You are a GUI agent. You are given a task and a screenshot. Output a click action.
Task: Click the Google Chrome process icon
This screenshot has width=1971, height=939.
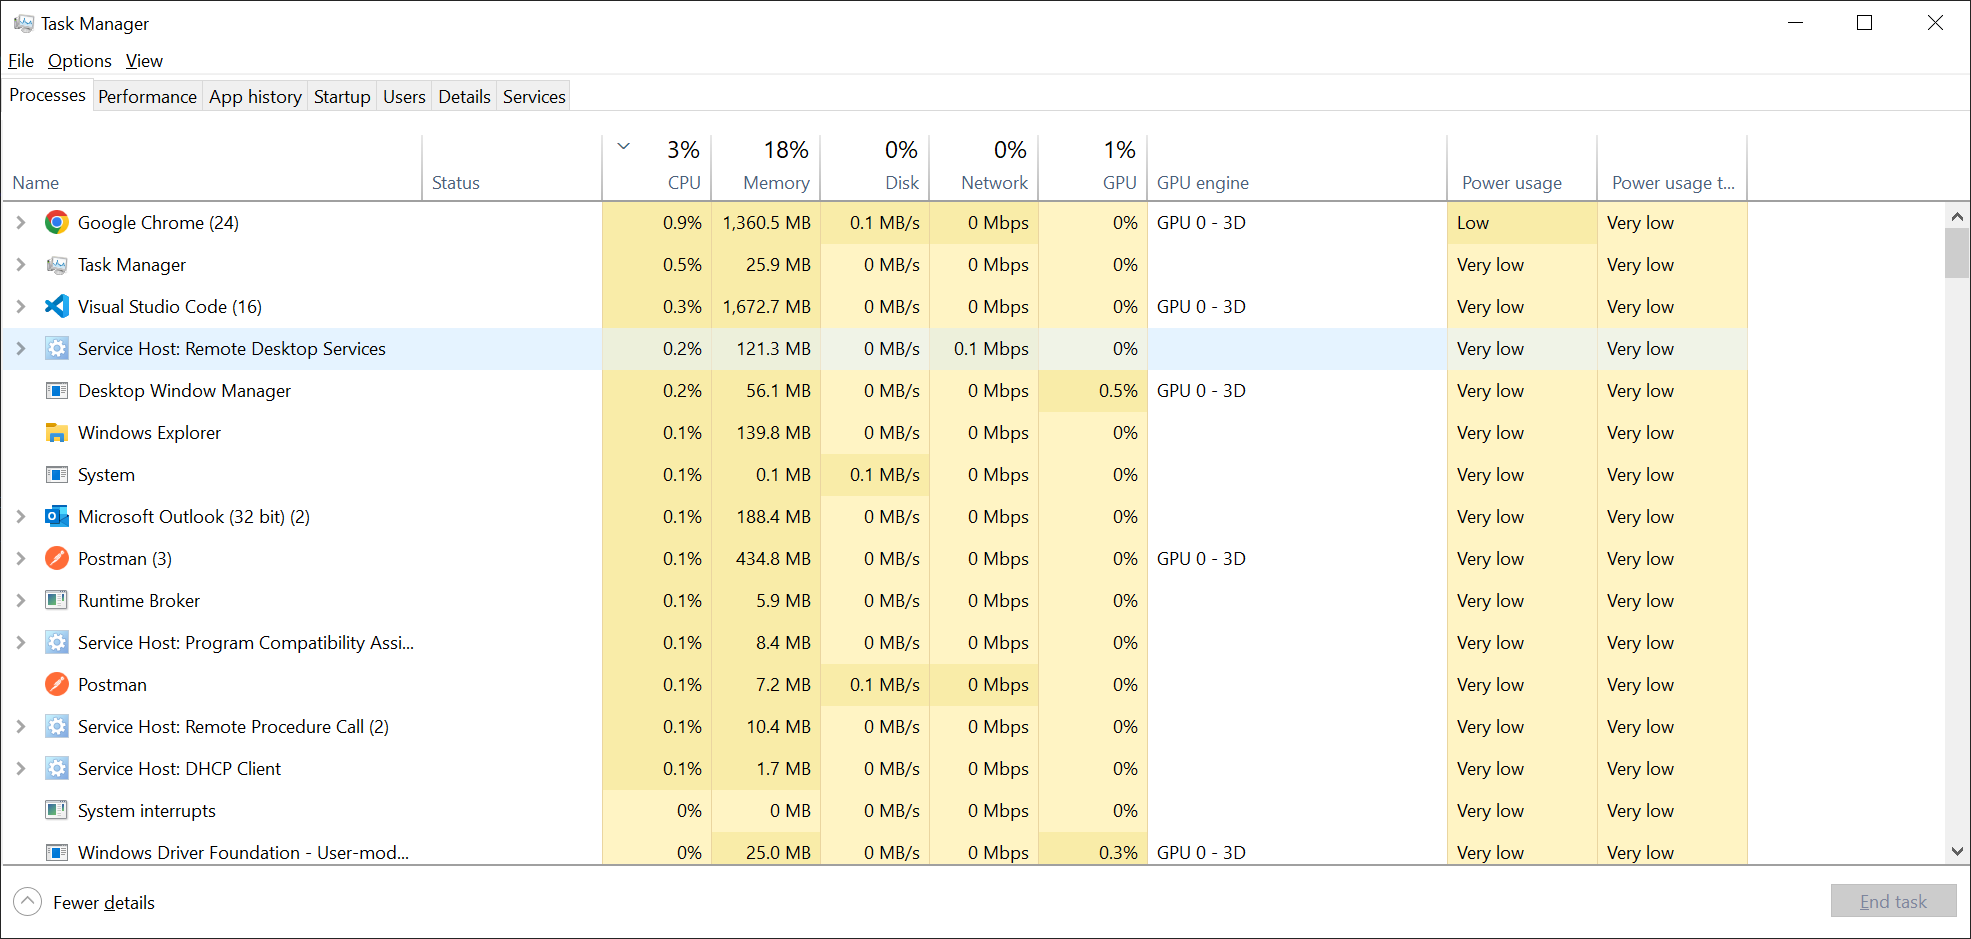click(x=57, y=222)
